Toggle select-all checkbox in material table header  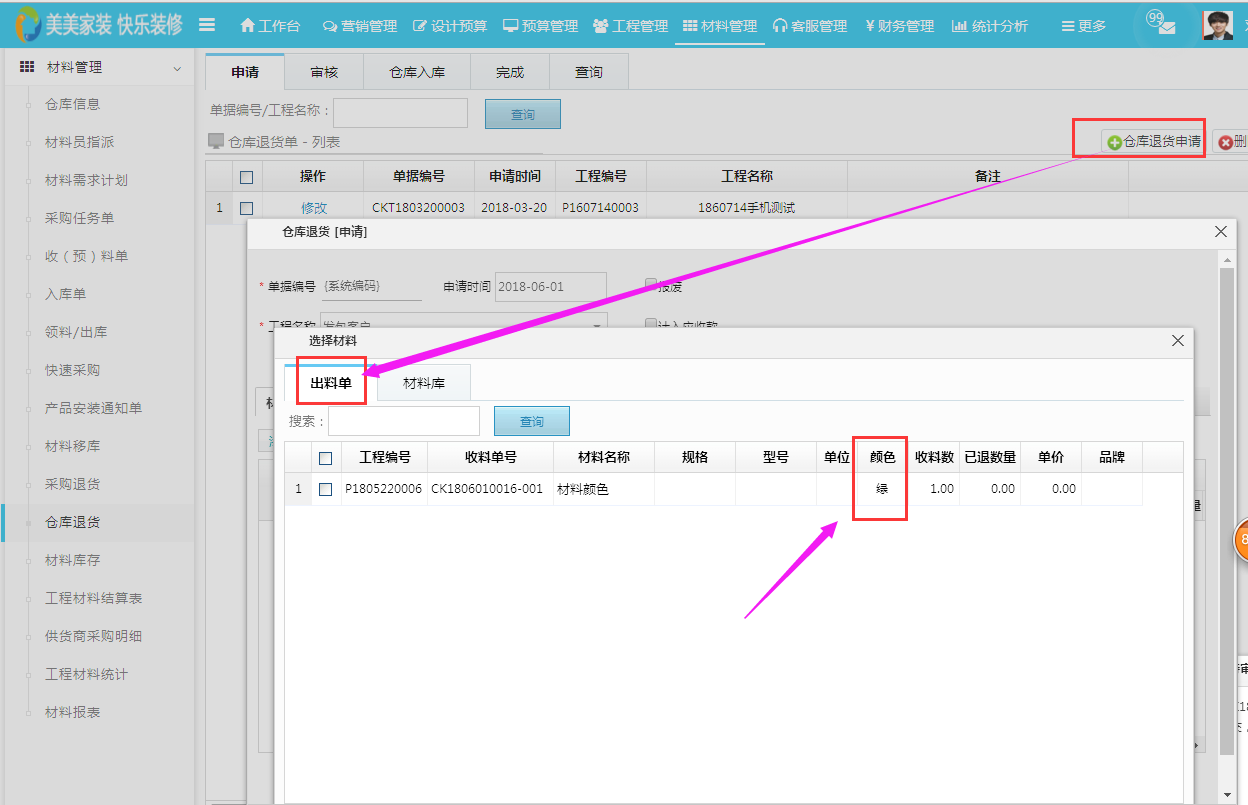[325, 458]
